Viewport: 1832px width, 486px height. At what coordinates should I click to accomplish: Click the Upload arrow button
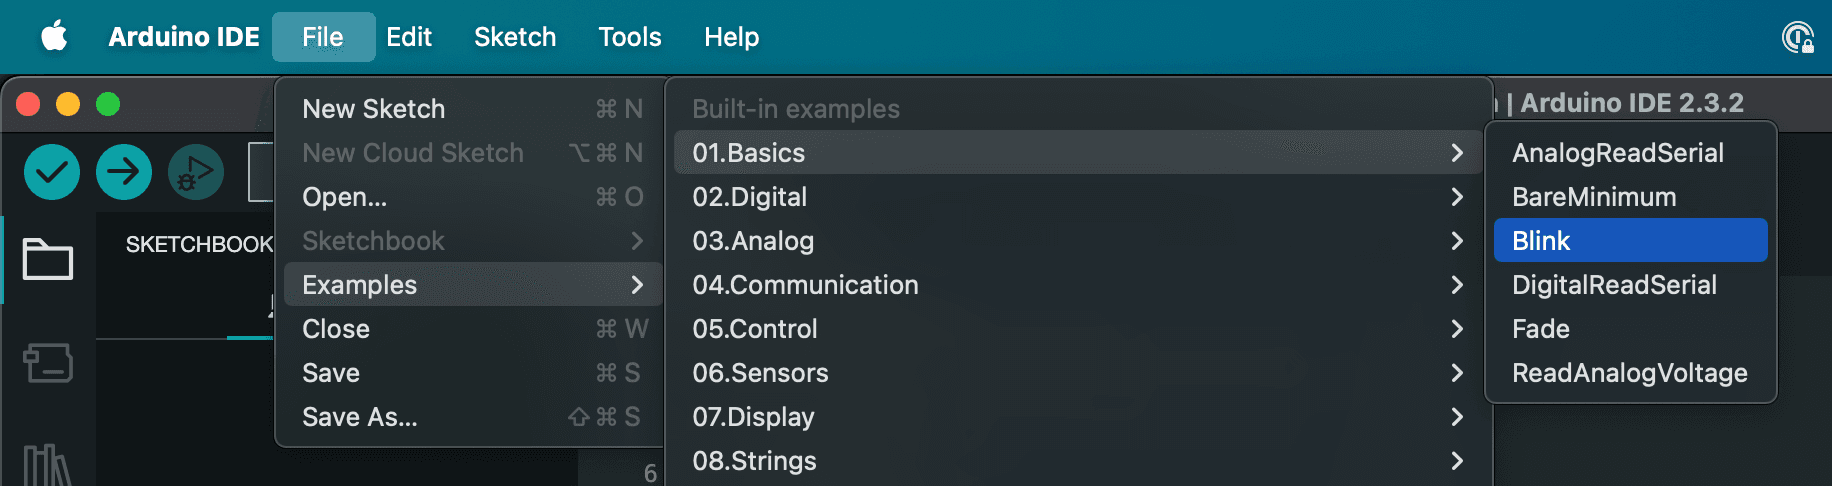(124, 172)
